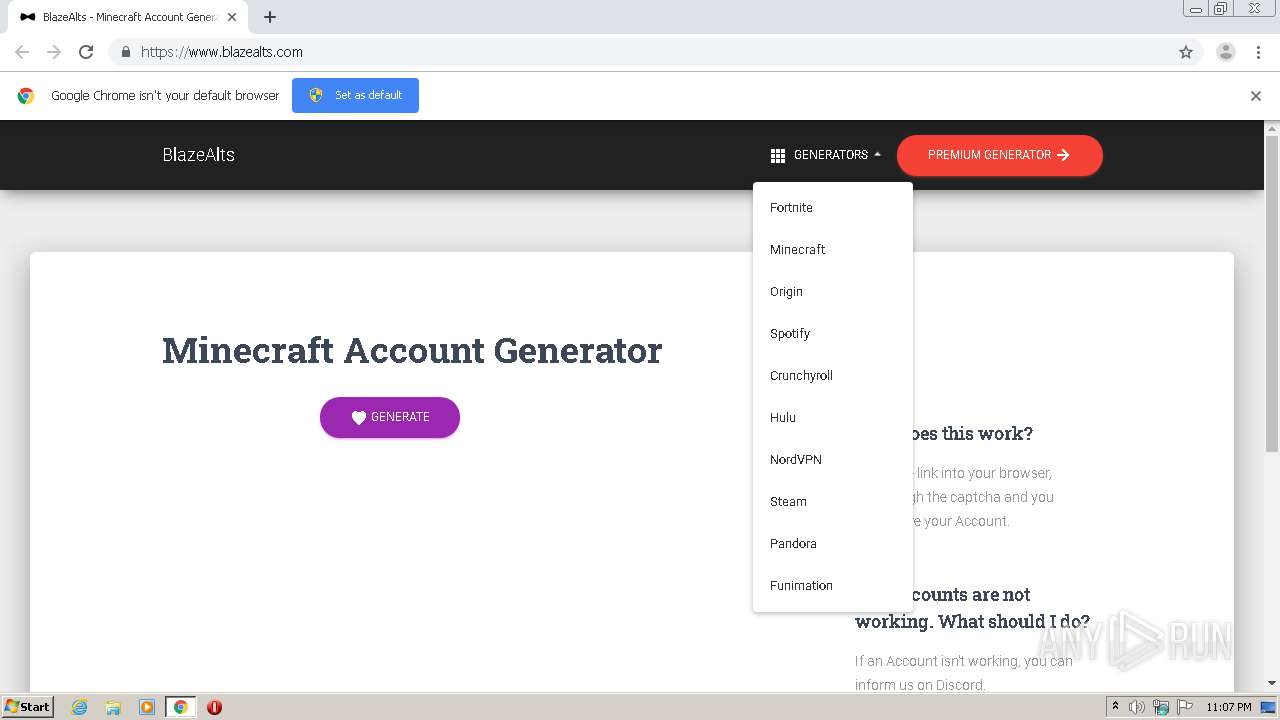Open the BlazeAlts home logo link
The height and width of the screenshot is (720, 1280).
(199, 155)
